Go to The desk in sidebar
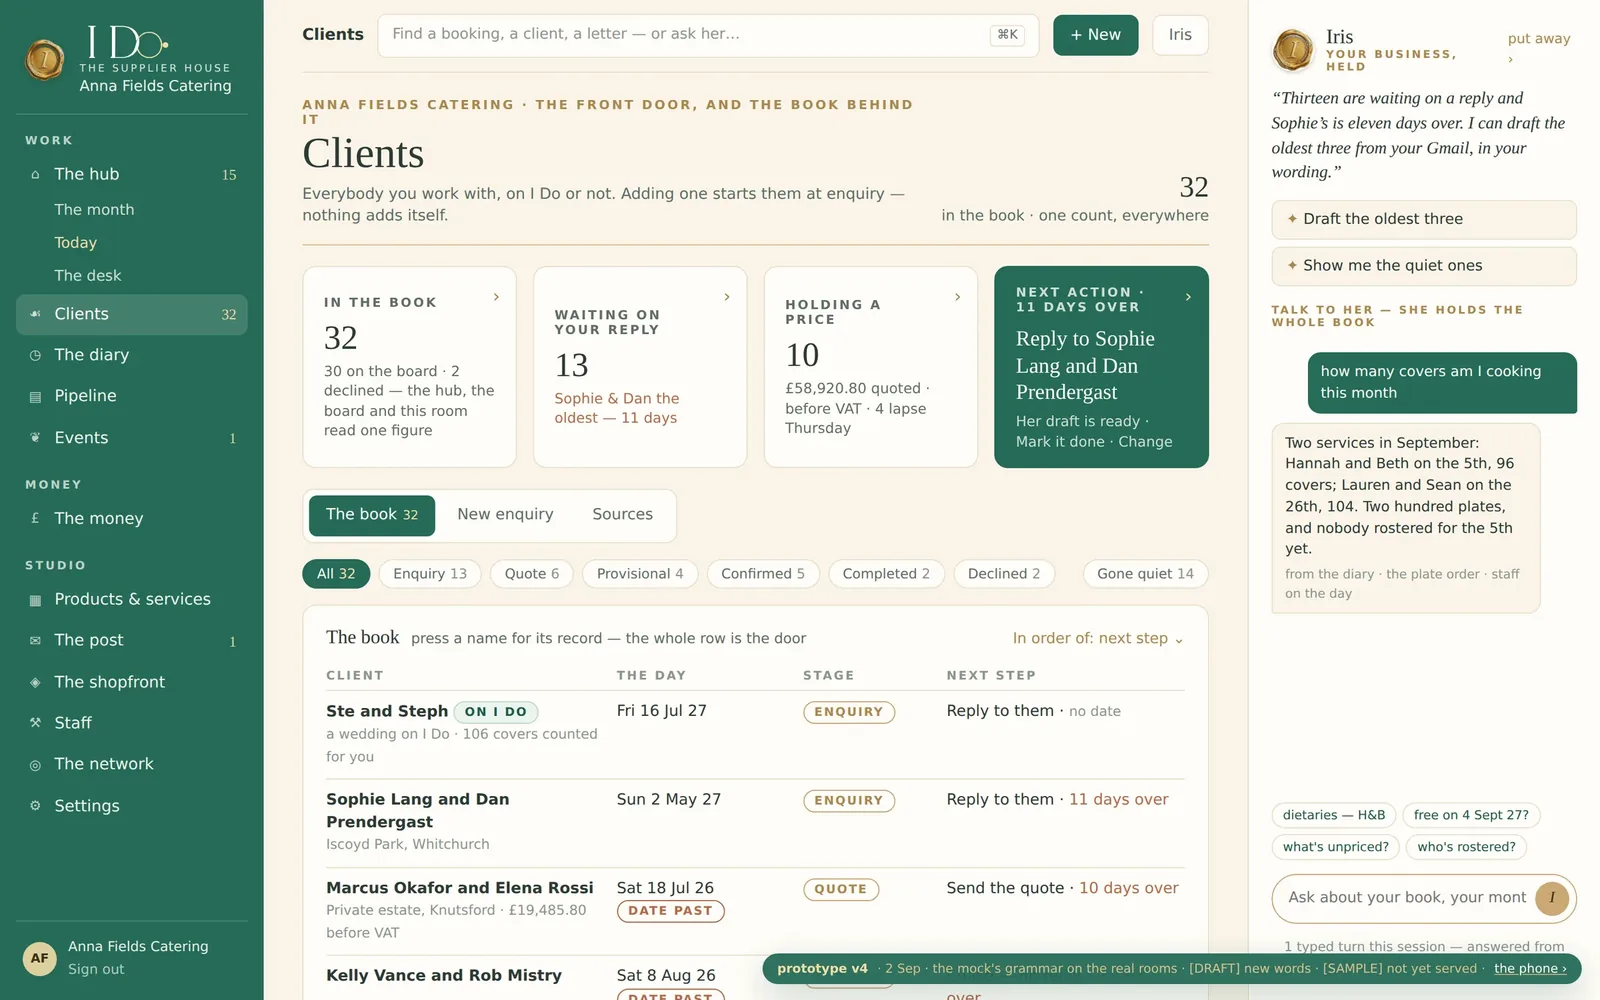The height and width of the screenshot is (1000, 1600). point(88,275)
